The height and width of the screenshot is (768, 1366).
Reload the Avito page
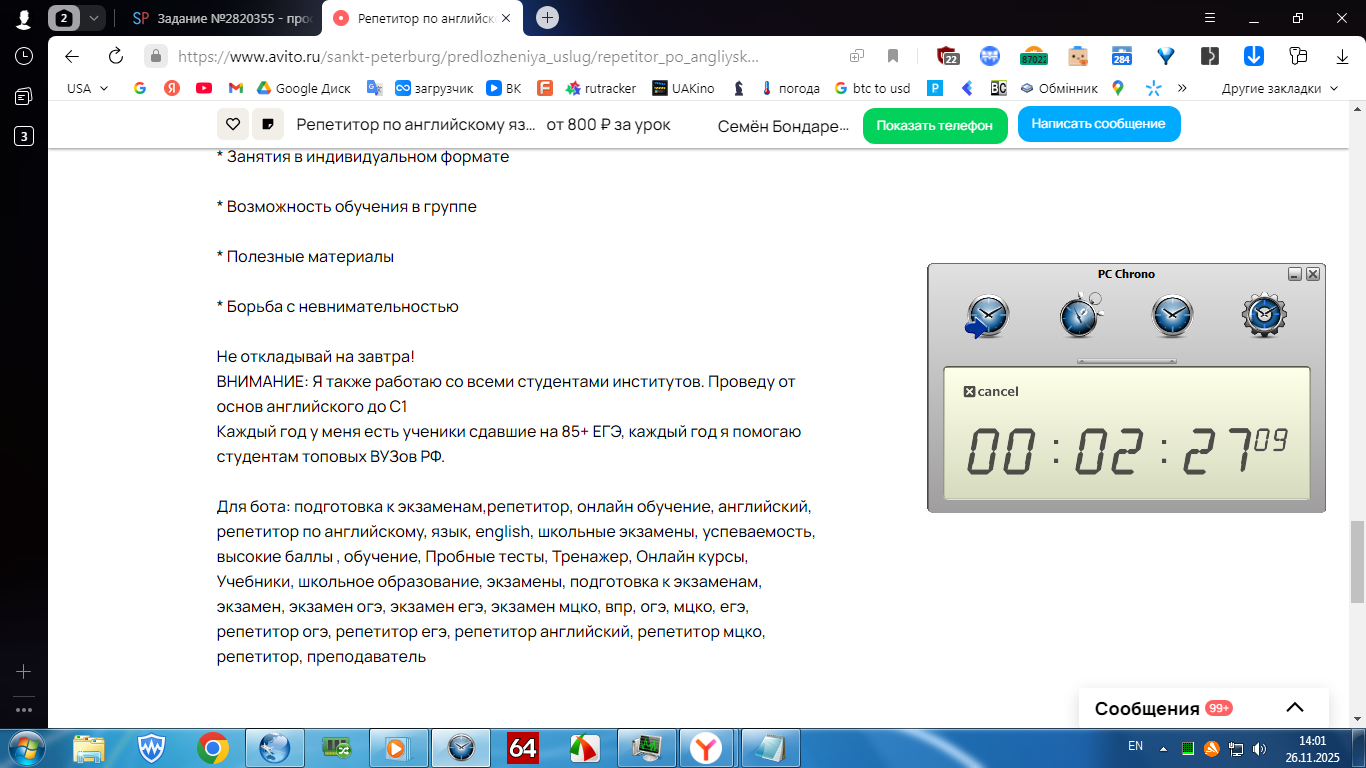pyautogui.click(x=116, y=56)
